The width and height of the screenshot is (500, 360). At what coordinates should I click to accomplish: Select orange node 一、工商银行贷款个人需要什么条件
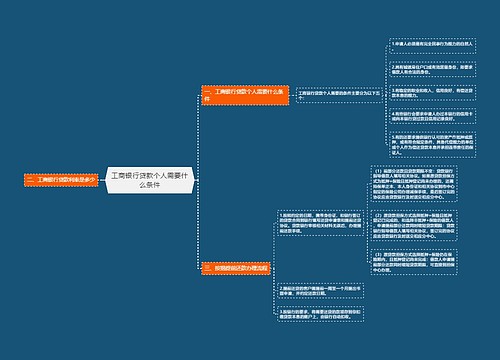click(x=245, y=95)
